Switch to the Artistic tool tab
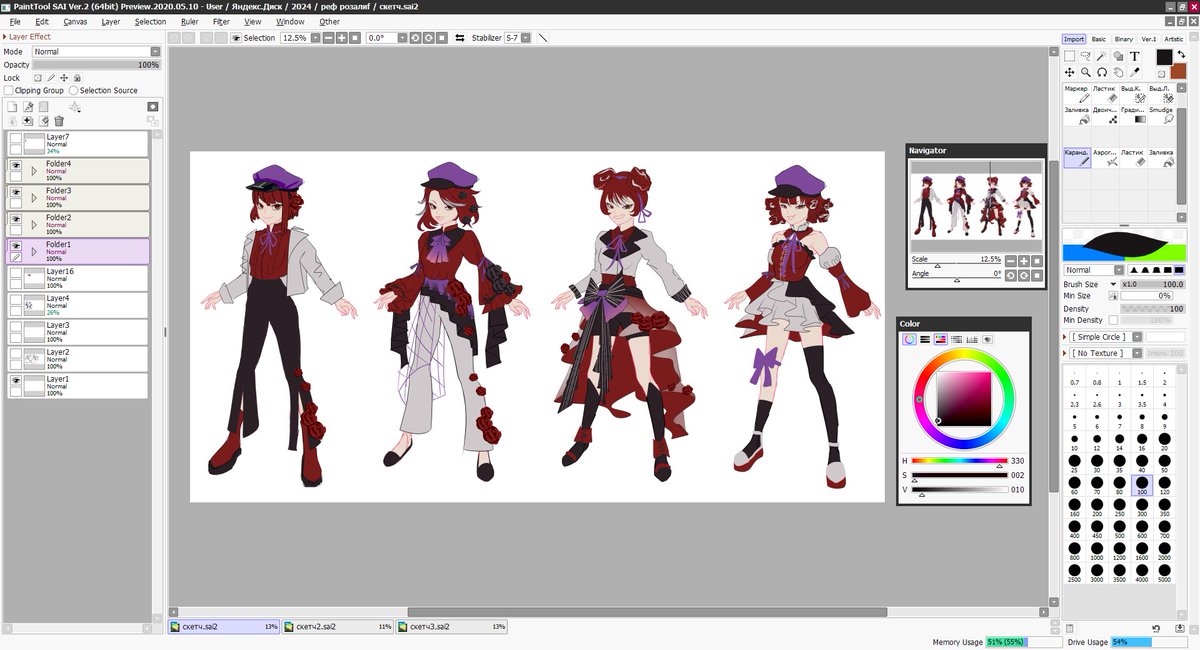Screen dimensions: 1200x650 [1173, 39]
